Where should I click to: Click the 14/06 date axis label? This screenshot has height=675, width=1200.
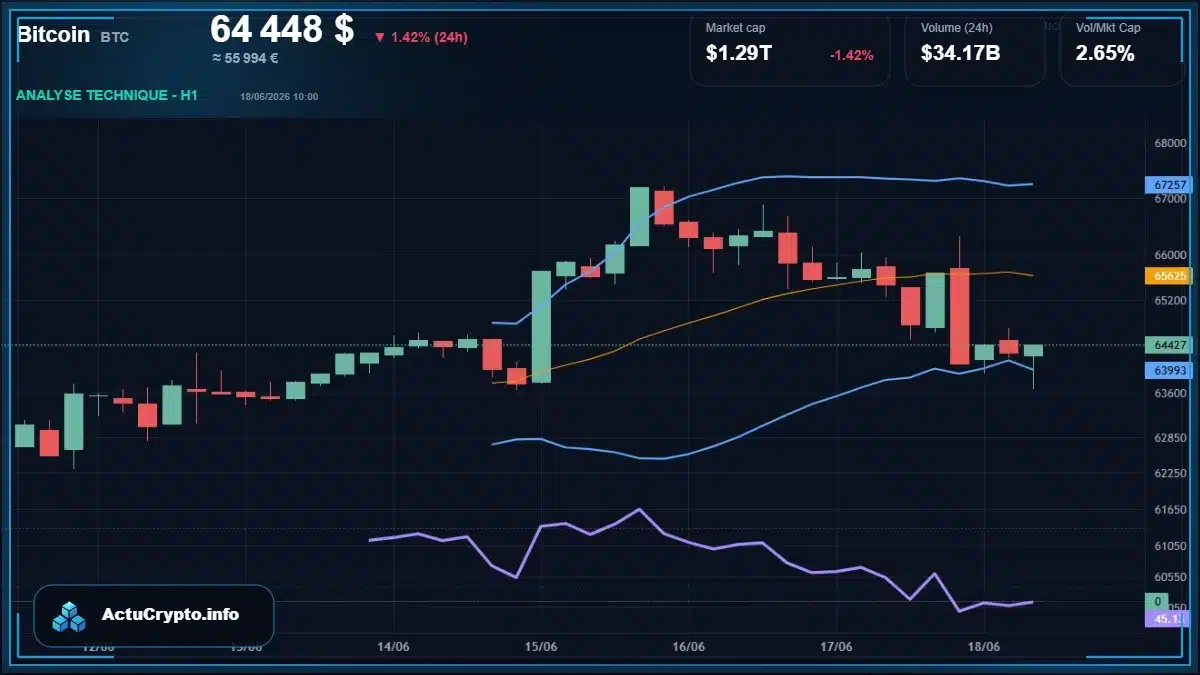[x=394, y=647]
